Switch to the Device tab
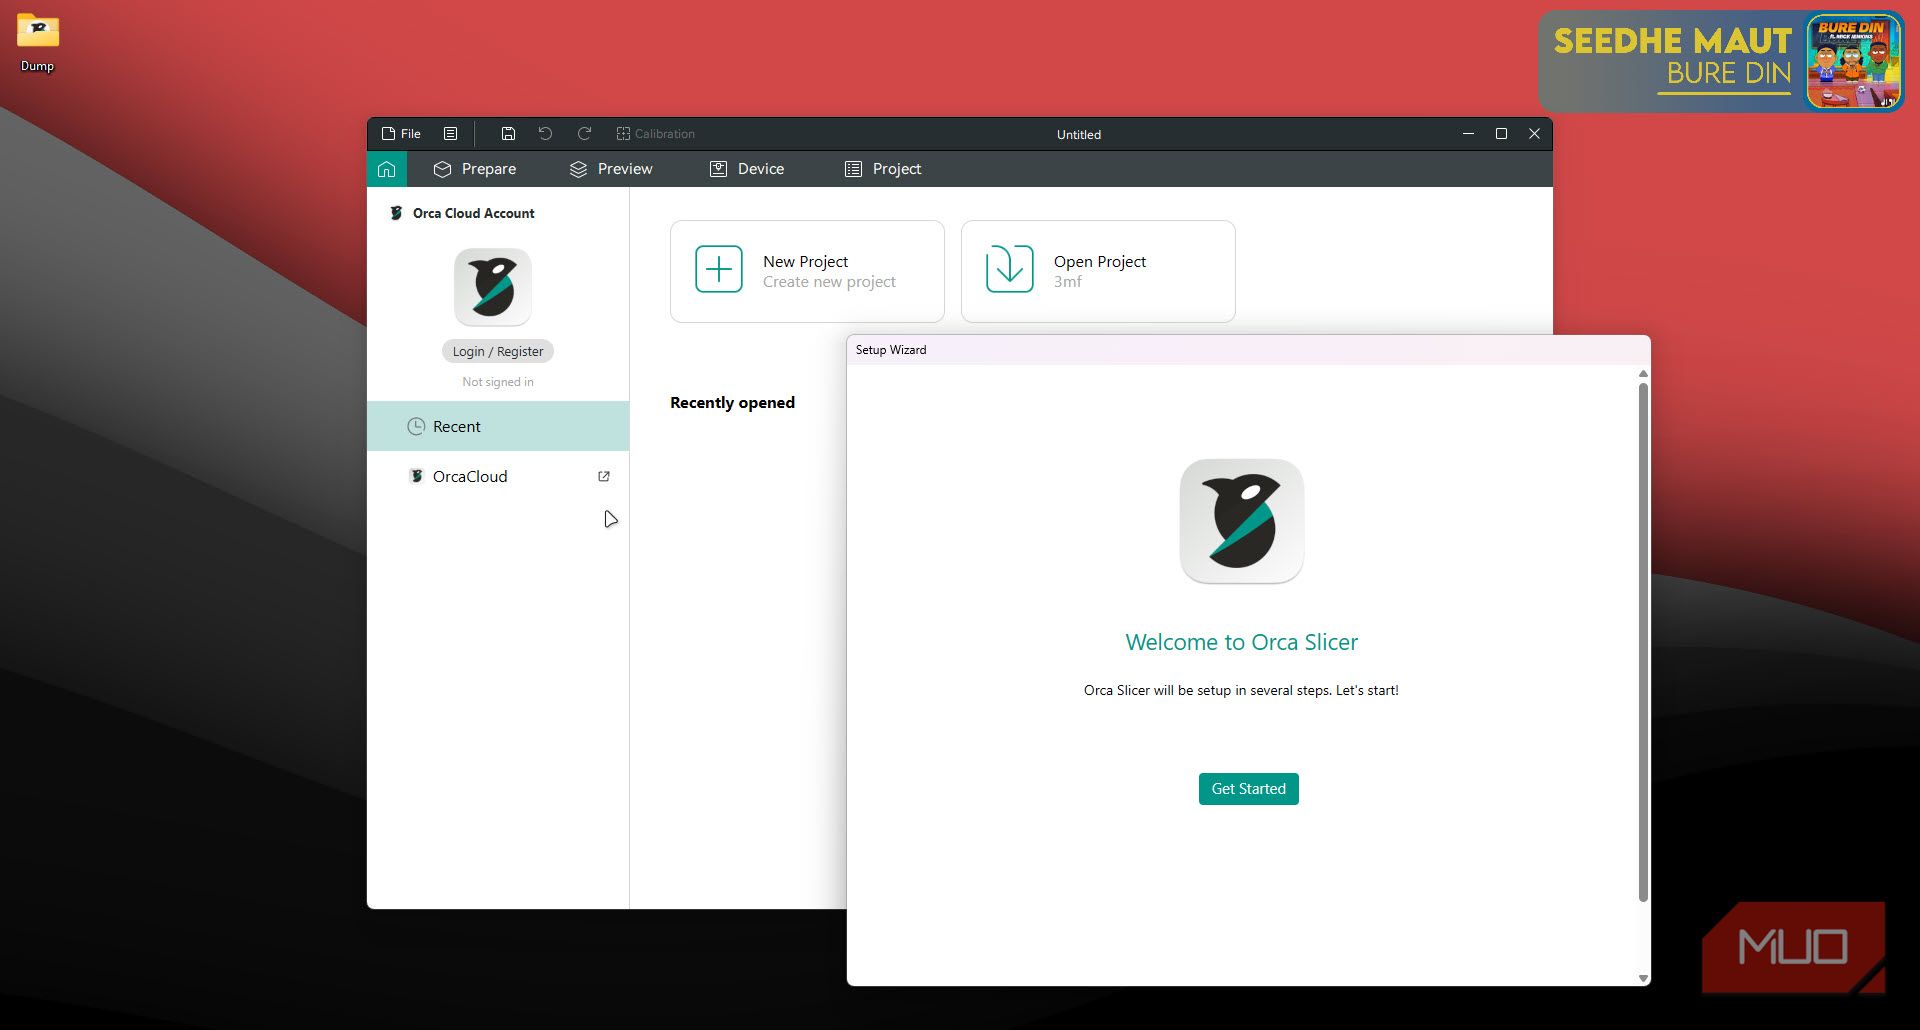The image size is (1920, 1030). pos(747,169)
